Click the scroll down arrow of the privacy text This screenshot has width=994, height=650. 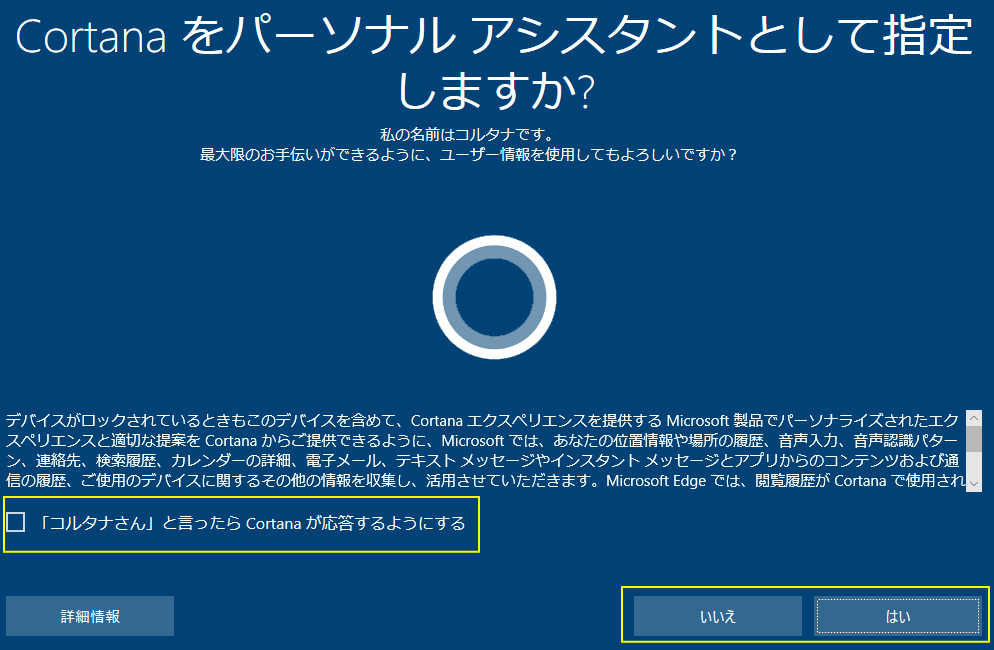point(974,484)
